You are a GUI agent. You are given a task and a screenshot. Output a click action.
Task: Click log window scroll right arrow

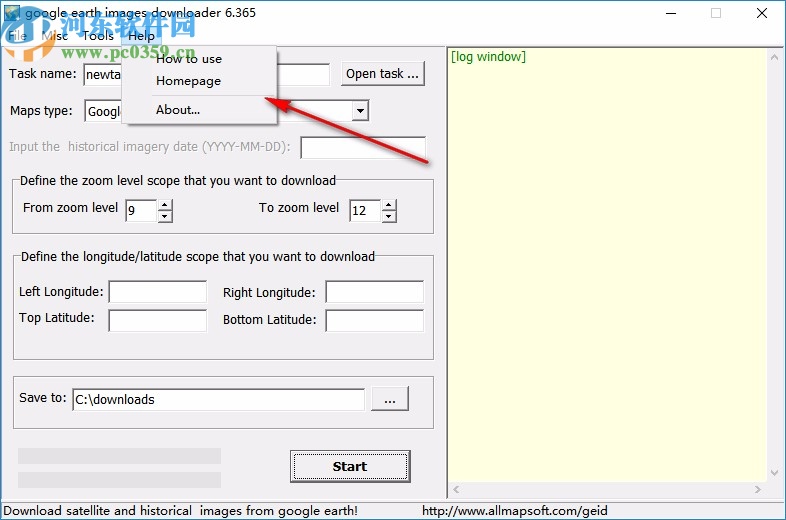coord(757,489)
